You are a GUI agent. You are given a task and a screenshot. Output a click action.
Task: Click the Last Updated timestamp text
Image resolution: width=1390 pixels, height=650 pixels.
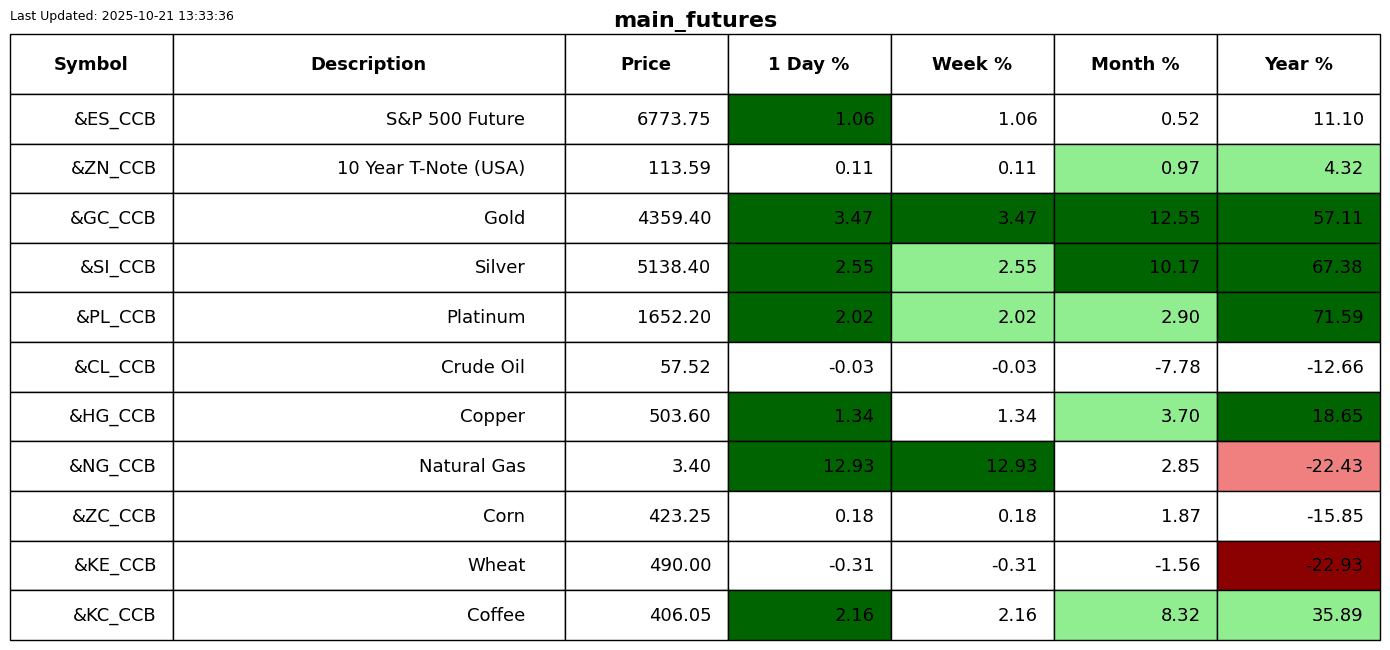(122, 16)
